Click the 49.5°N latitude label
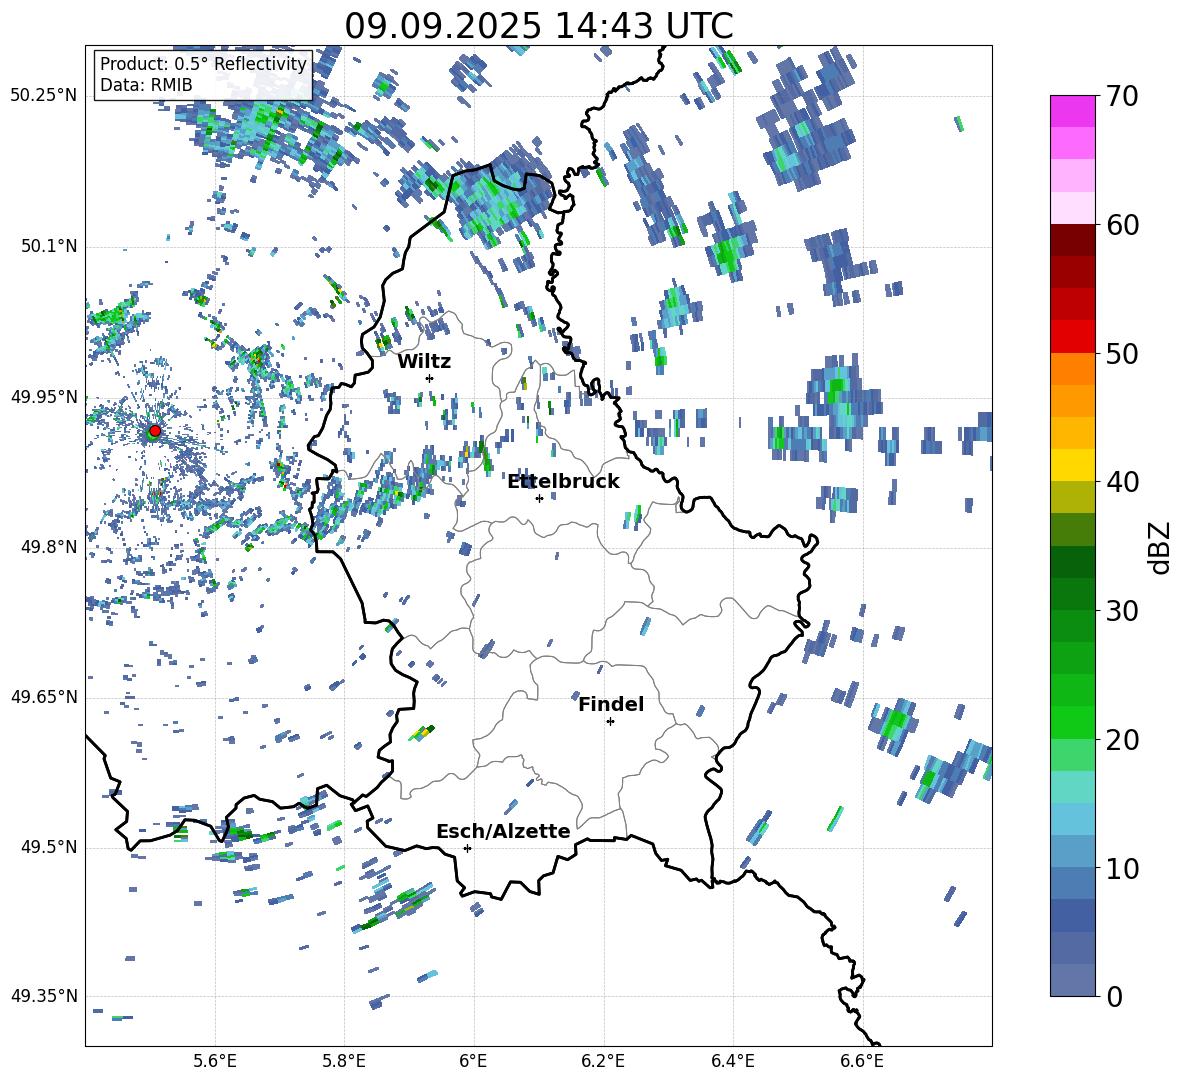Screen dimensions: 1184x1081 (49, 847)
